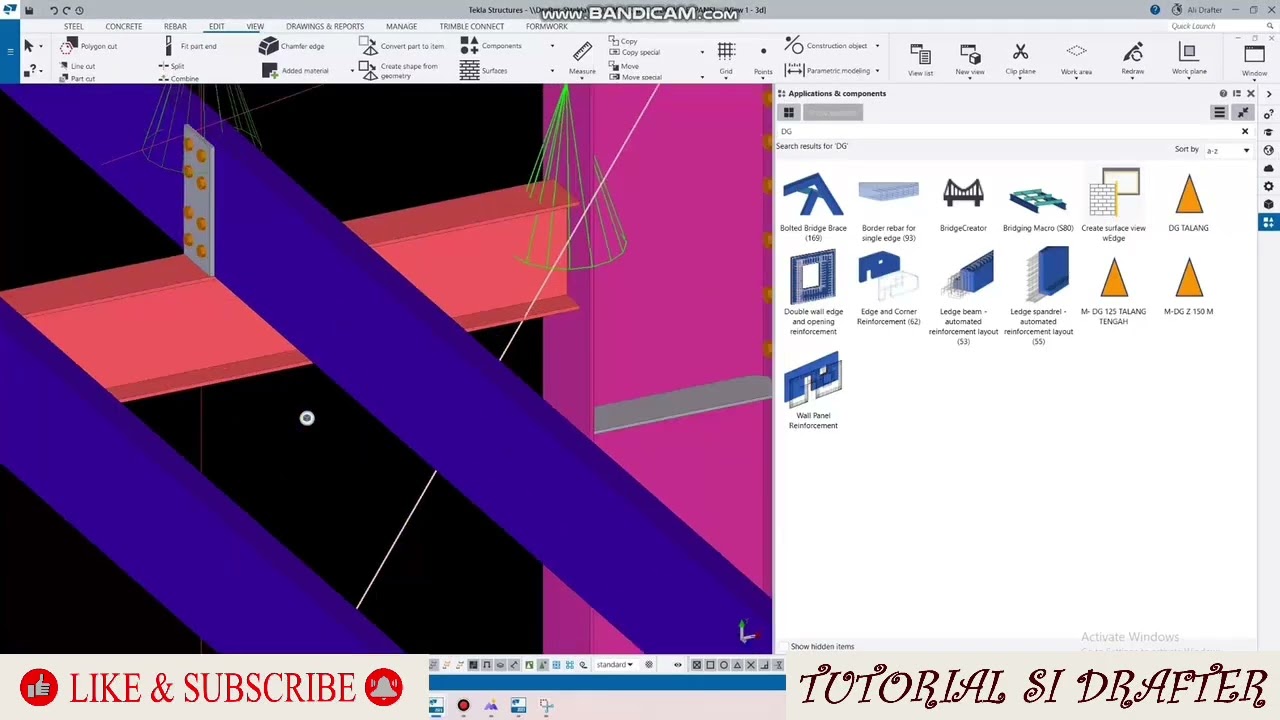
Task: Expand the Components dropdown arrow
Action: coord(552,46)
